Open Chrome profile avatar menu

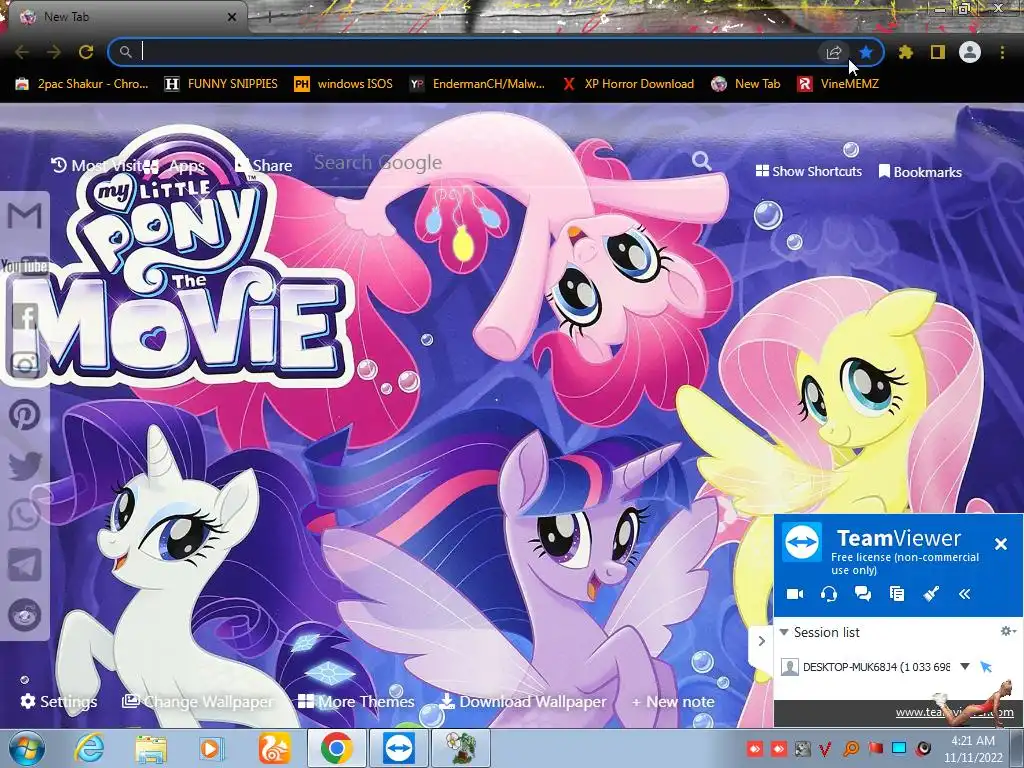pyautogui.click(x=970, y=52)
